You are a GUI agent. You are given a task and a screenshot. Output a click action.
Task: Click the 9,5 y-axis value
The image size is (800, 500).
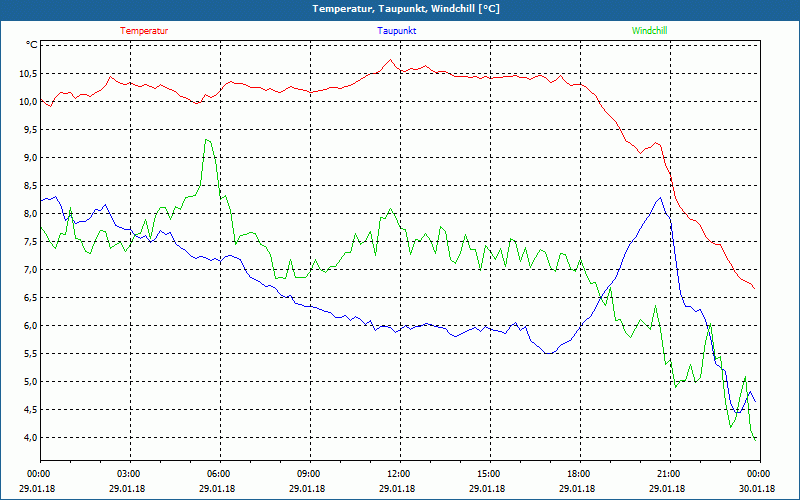pos(31,130)
